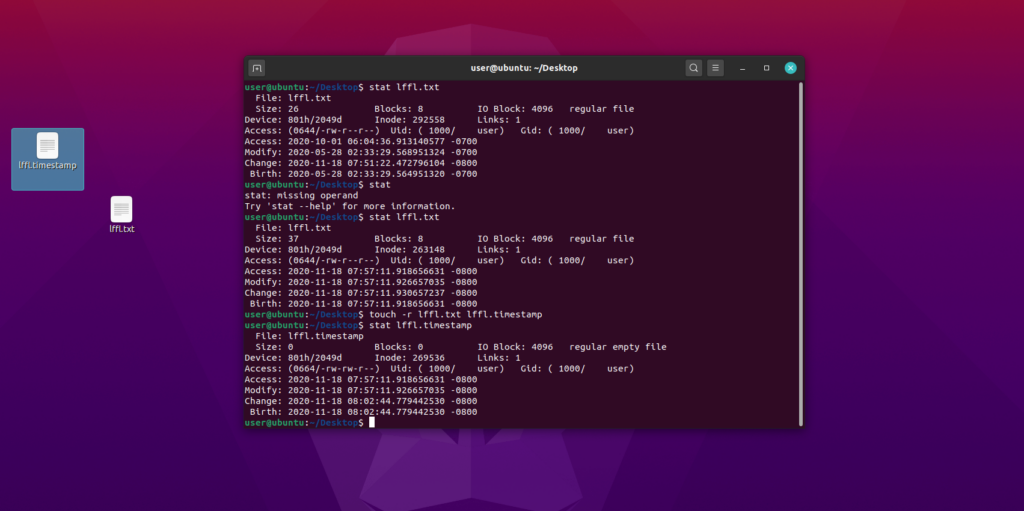Maximize the terminal window
Image resolution: width=1024 pixels, height=511 pixels.
(x=767, y=68)
